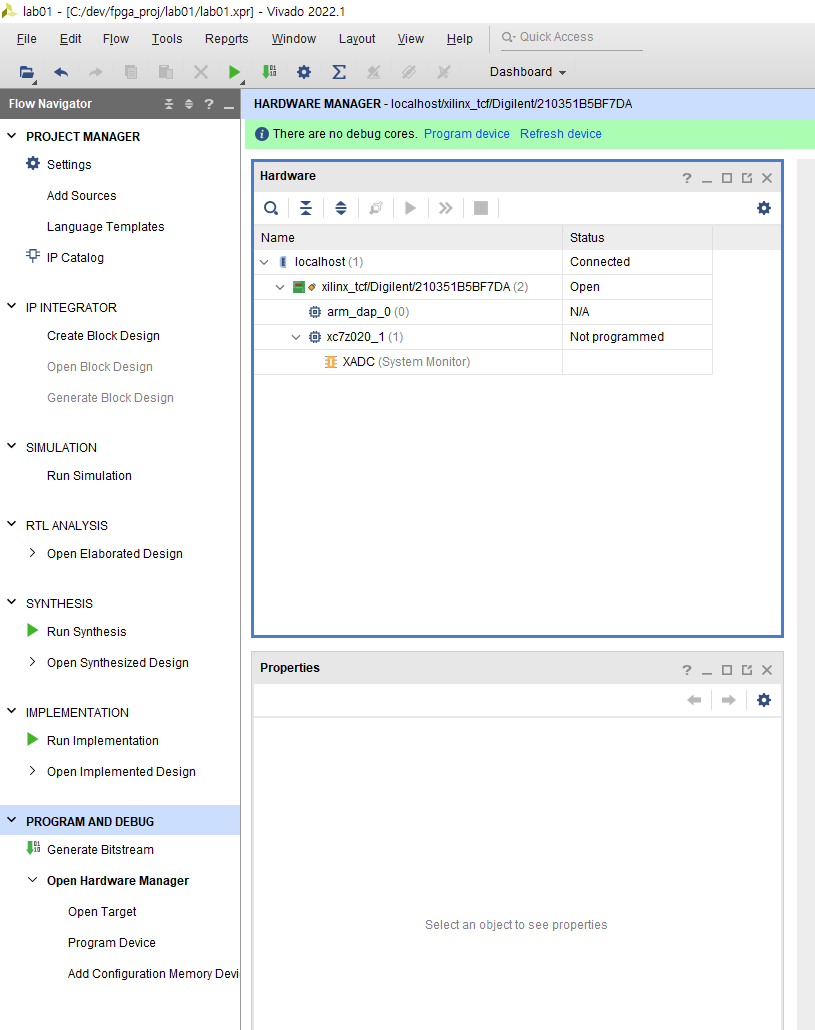Collapse xc7z020_1 device node

tap(296, 337)
